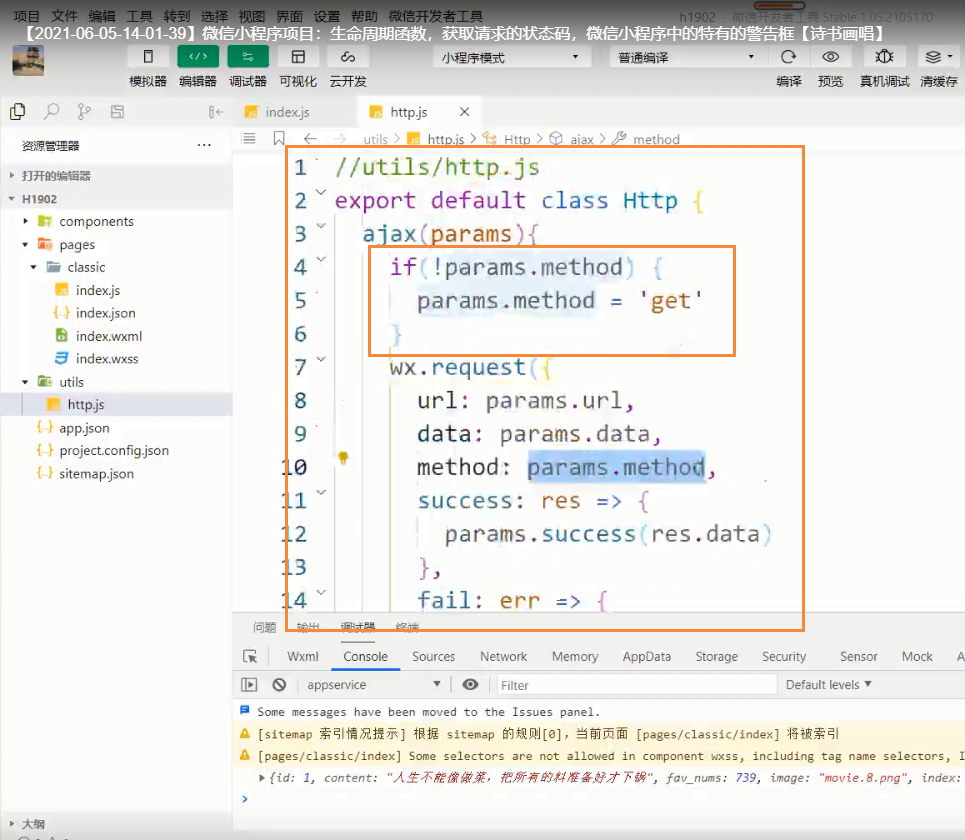Open the 普通编译 compile mode dropdown
The width and height of the screenshot is (965, 840).
click(686, 57)
